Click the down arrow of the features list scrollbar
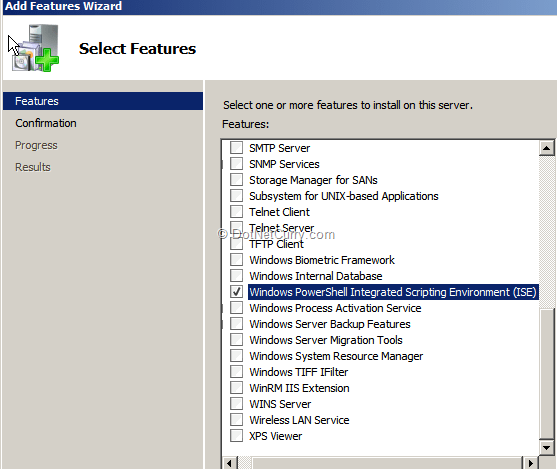 [x=547, y=447]
